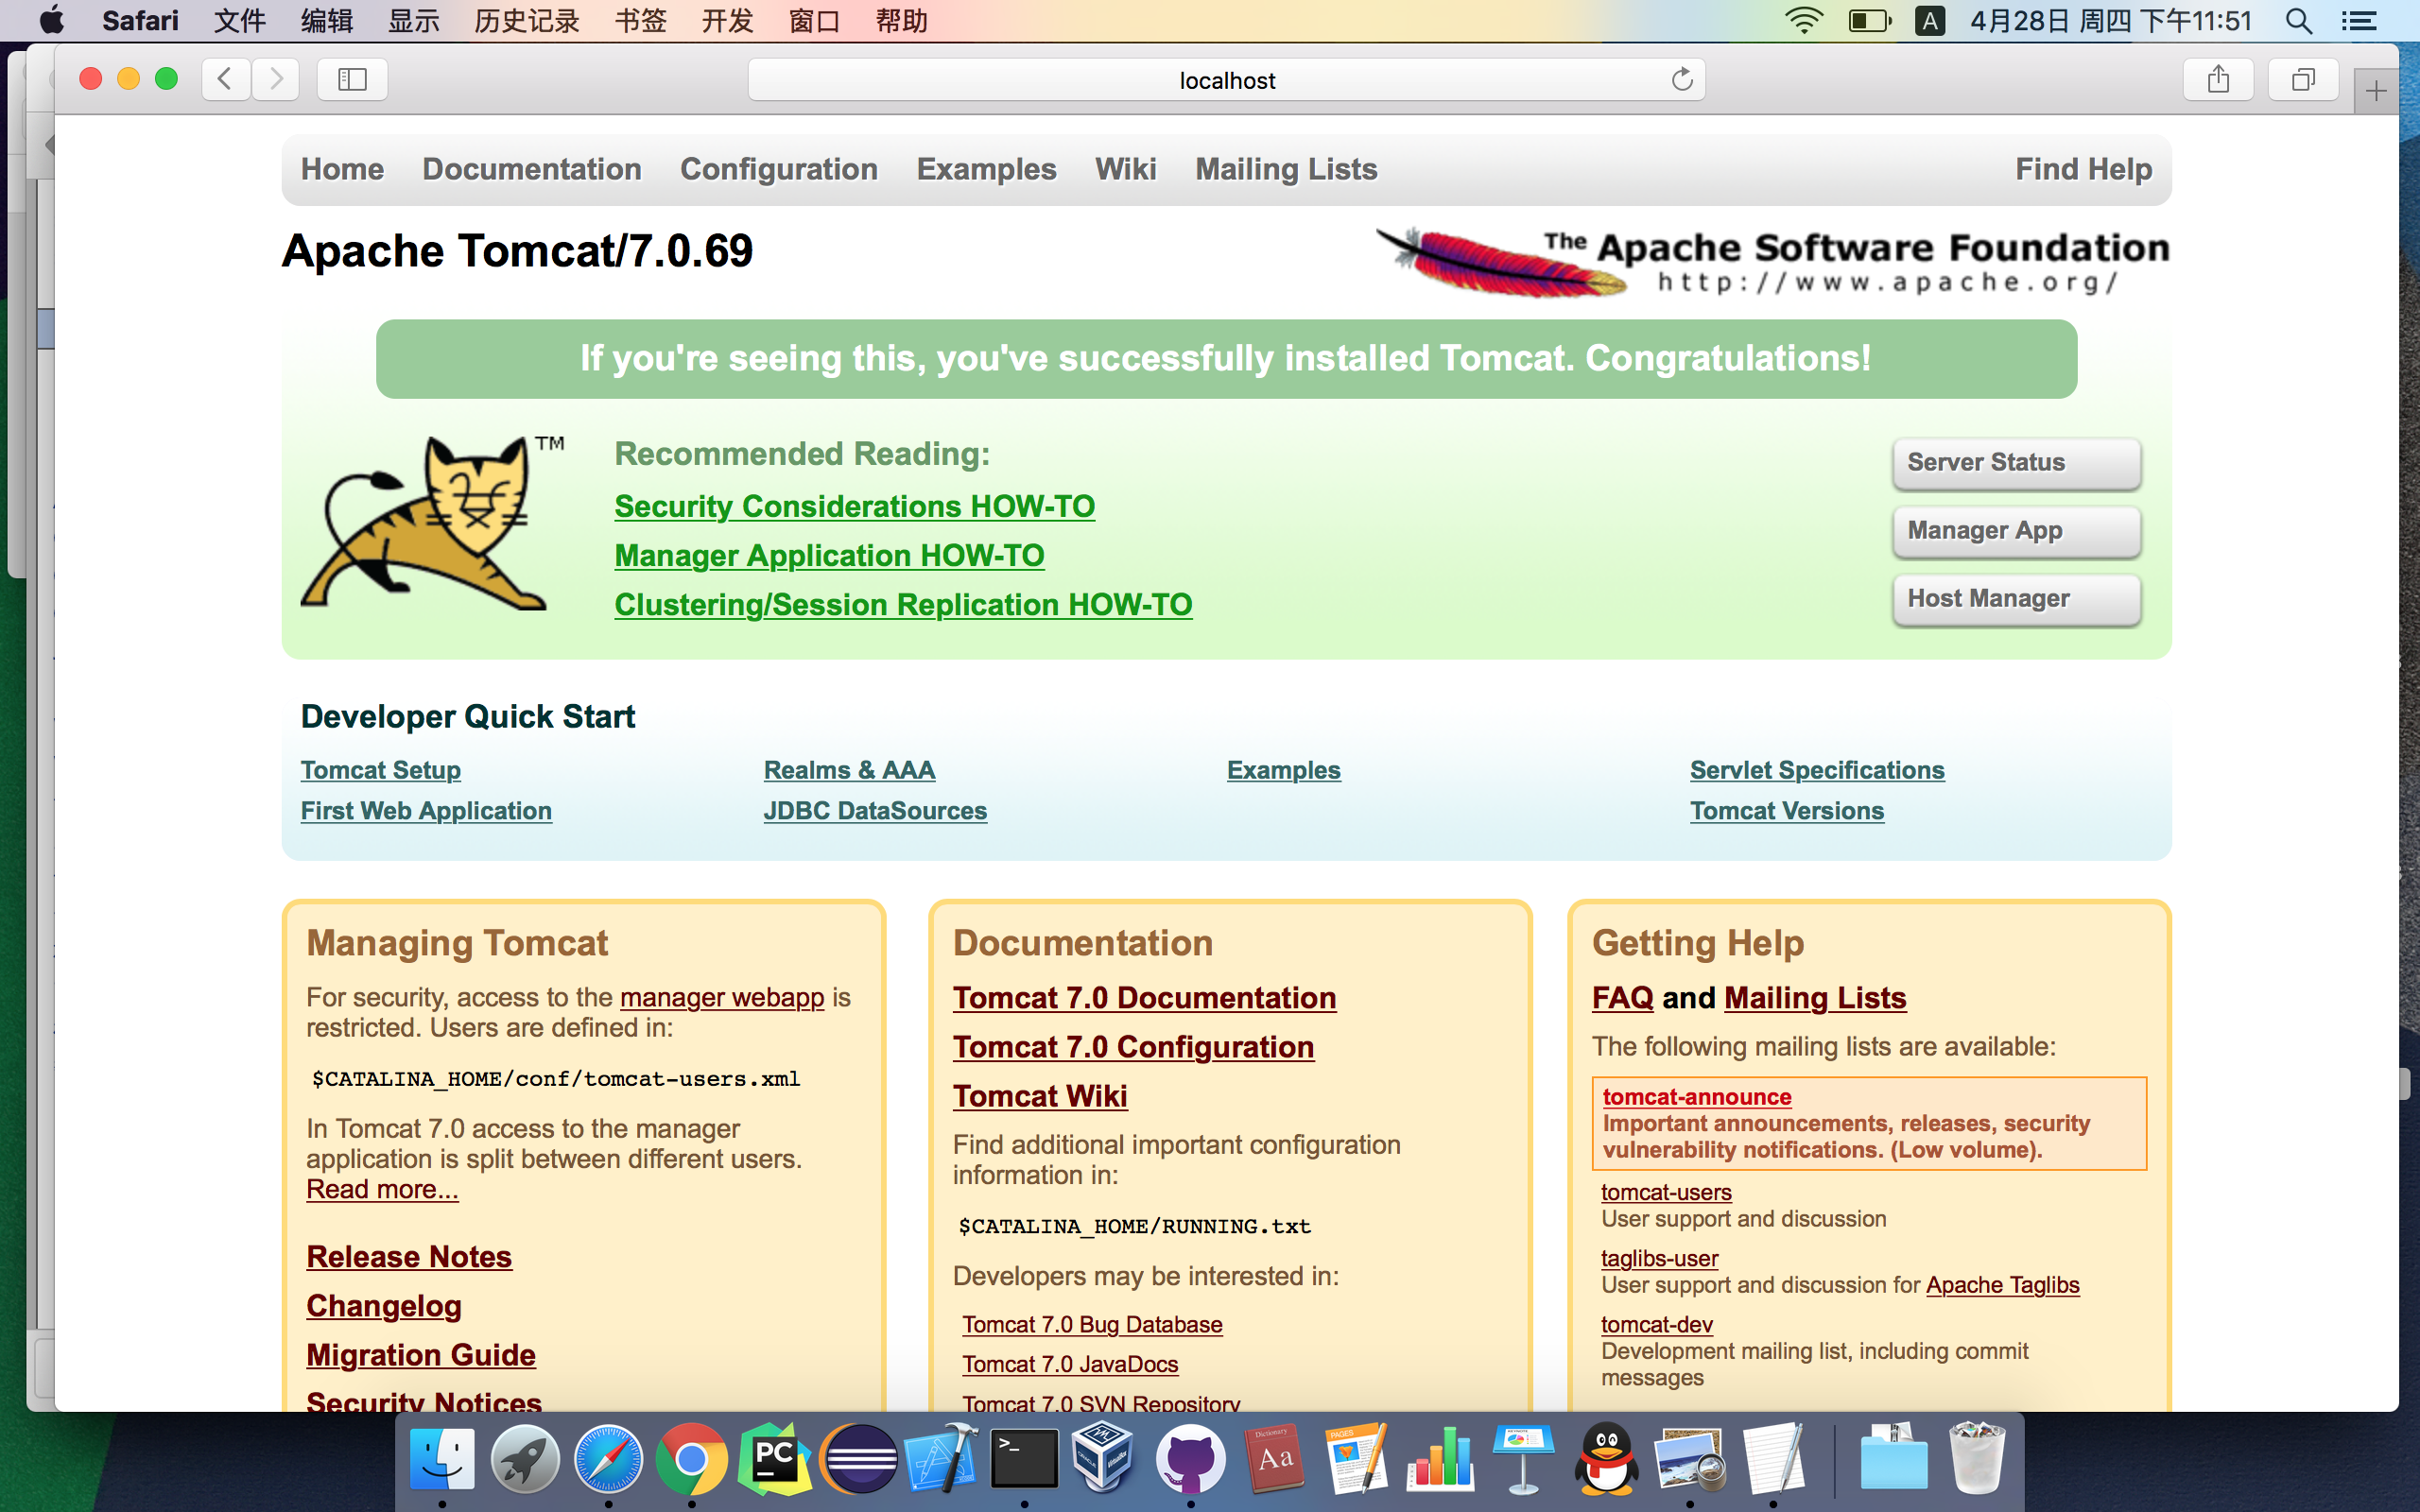This screenshot has height=1512, width=2420.
Task: Open Trash in the Dock
Action: pyautogui.click(x=1976, y=1459)
